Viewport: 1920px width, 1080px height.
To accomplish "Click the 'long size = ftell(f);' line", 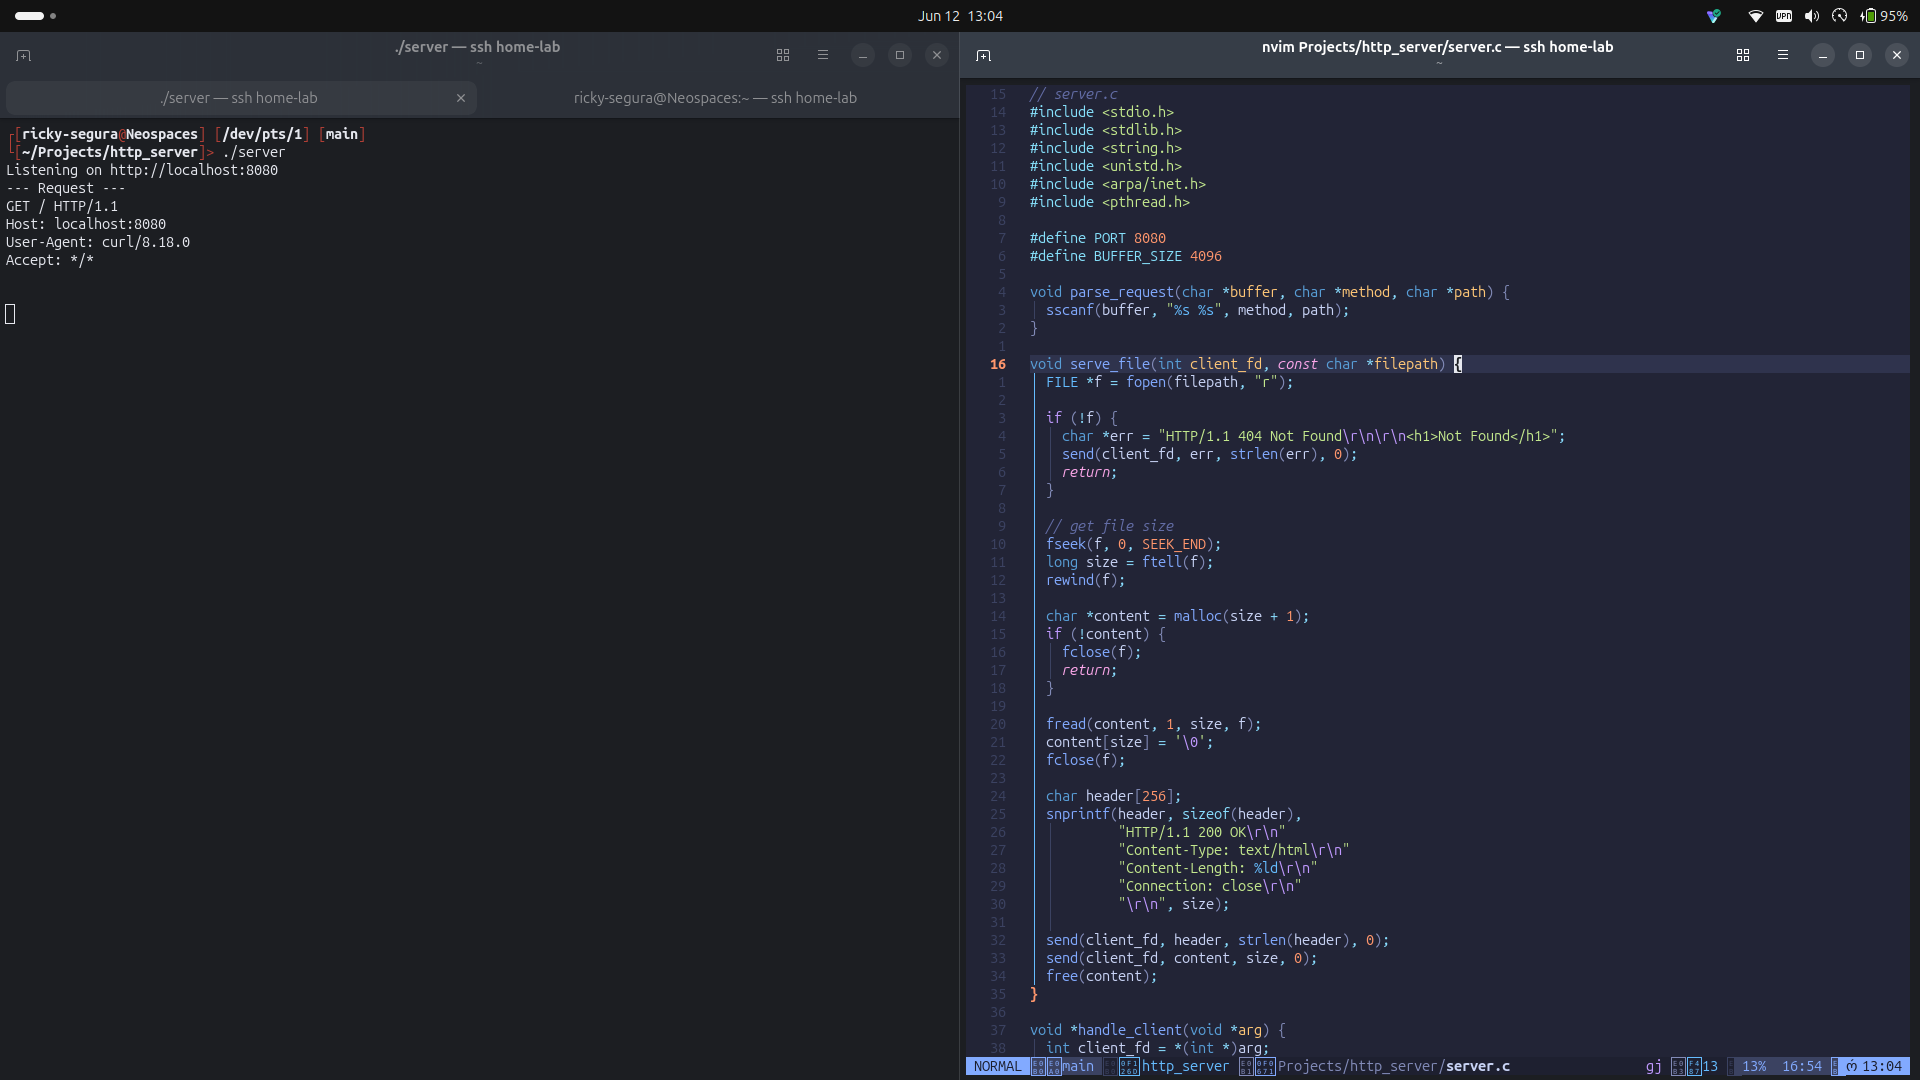I will tap(1130, 562).
